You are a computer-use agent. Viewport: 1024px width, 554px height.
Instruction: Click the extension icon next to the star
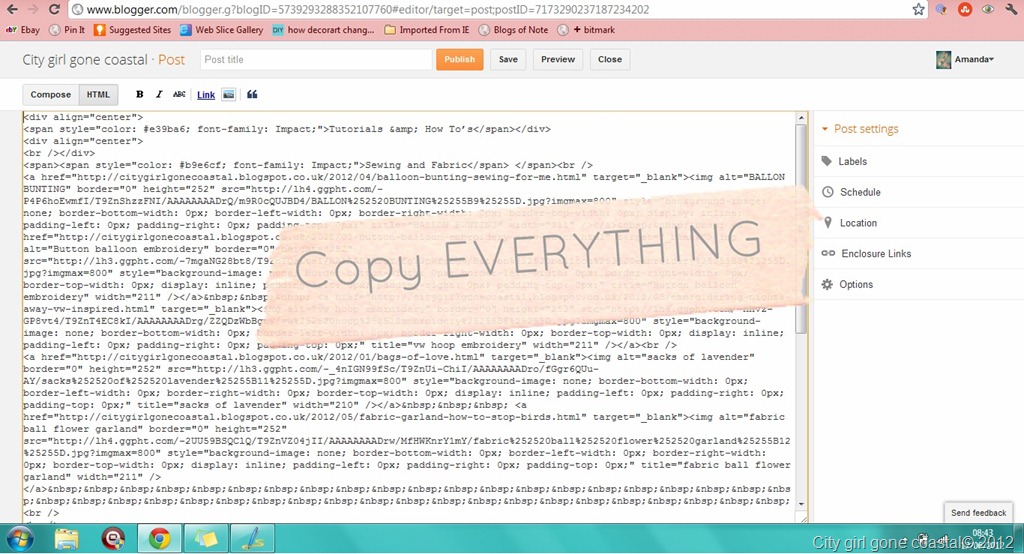[x=941, y=9]
